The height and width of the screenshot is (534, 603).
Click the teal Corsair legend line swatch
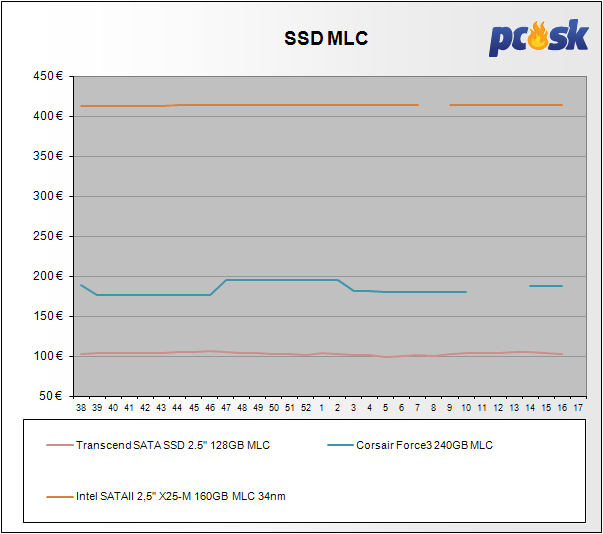point(340,445)
